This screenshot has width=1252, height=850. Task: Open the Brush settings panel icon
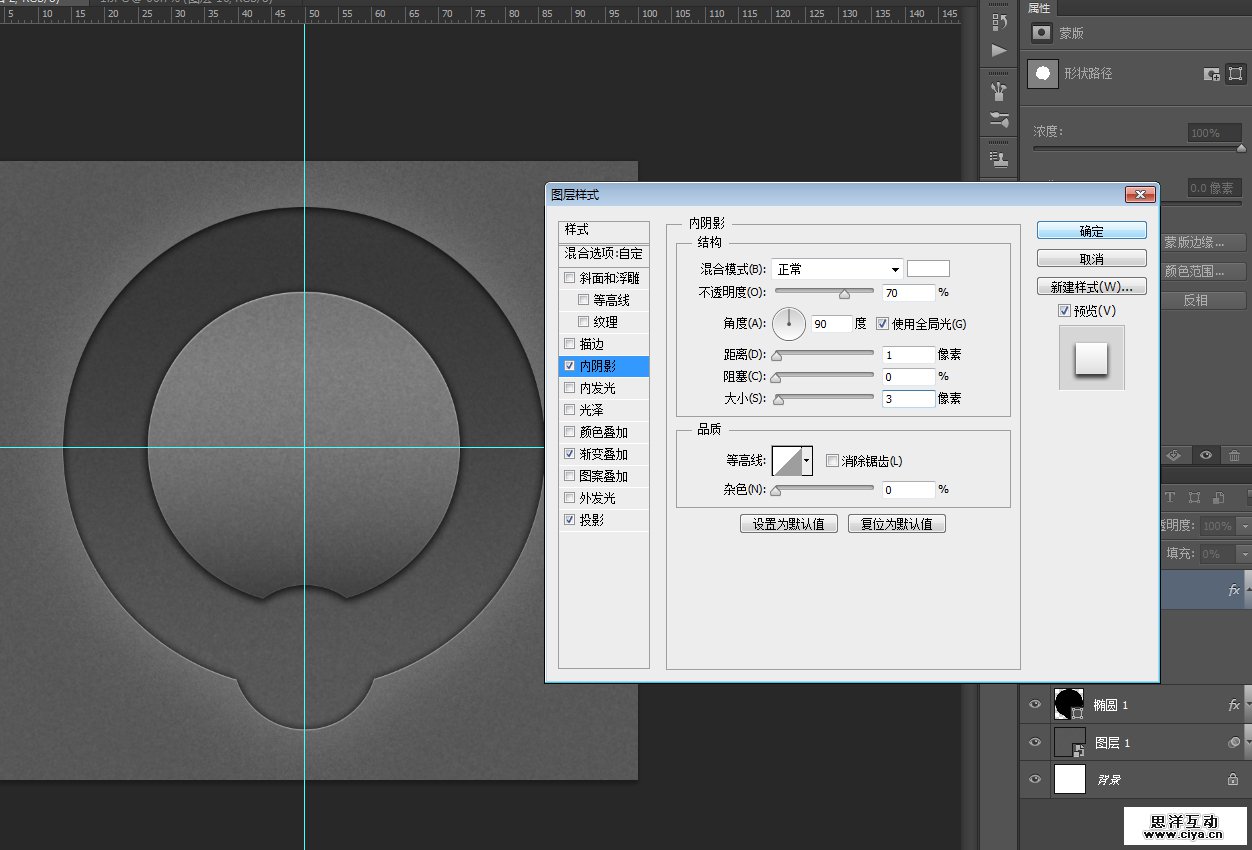(x=999, y=120)
